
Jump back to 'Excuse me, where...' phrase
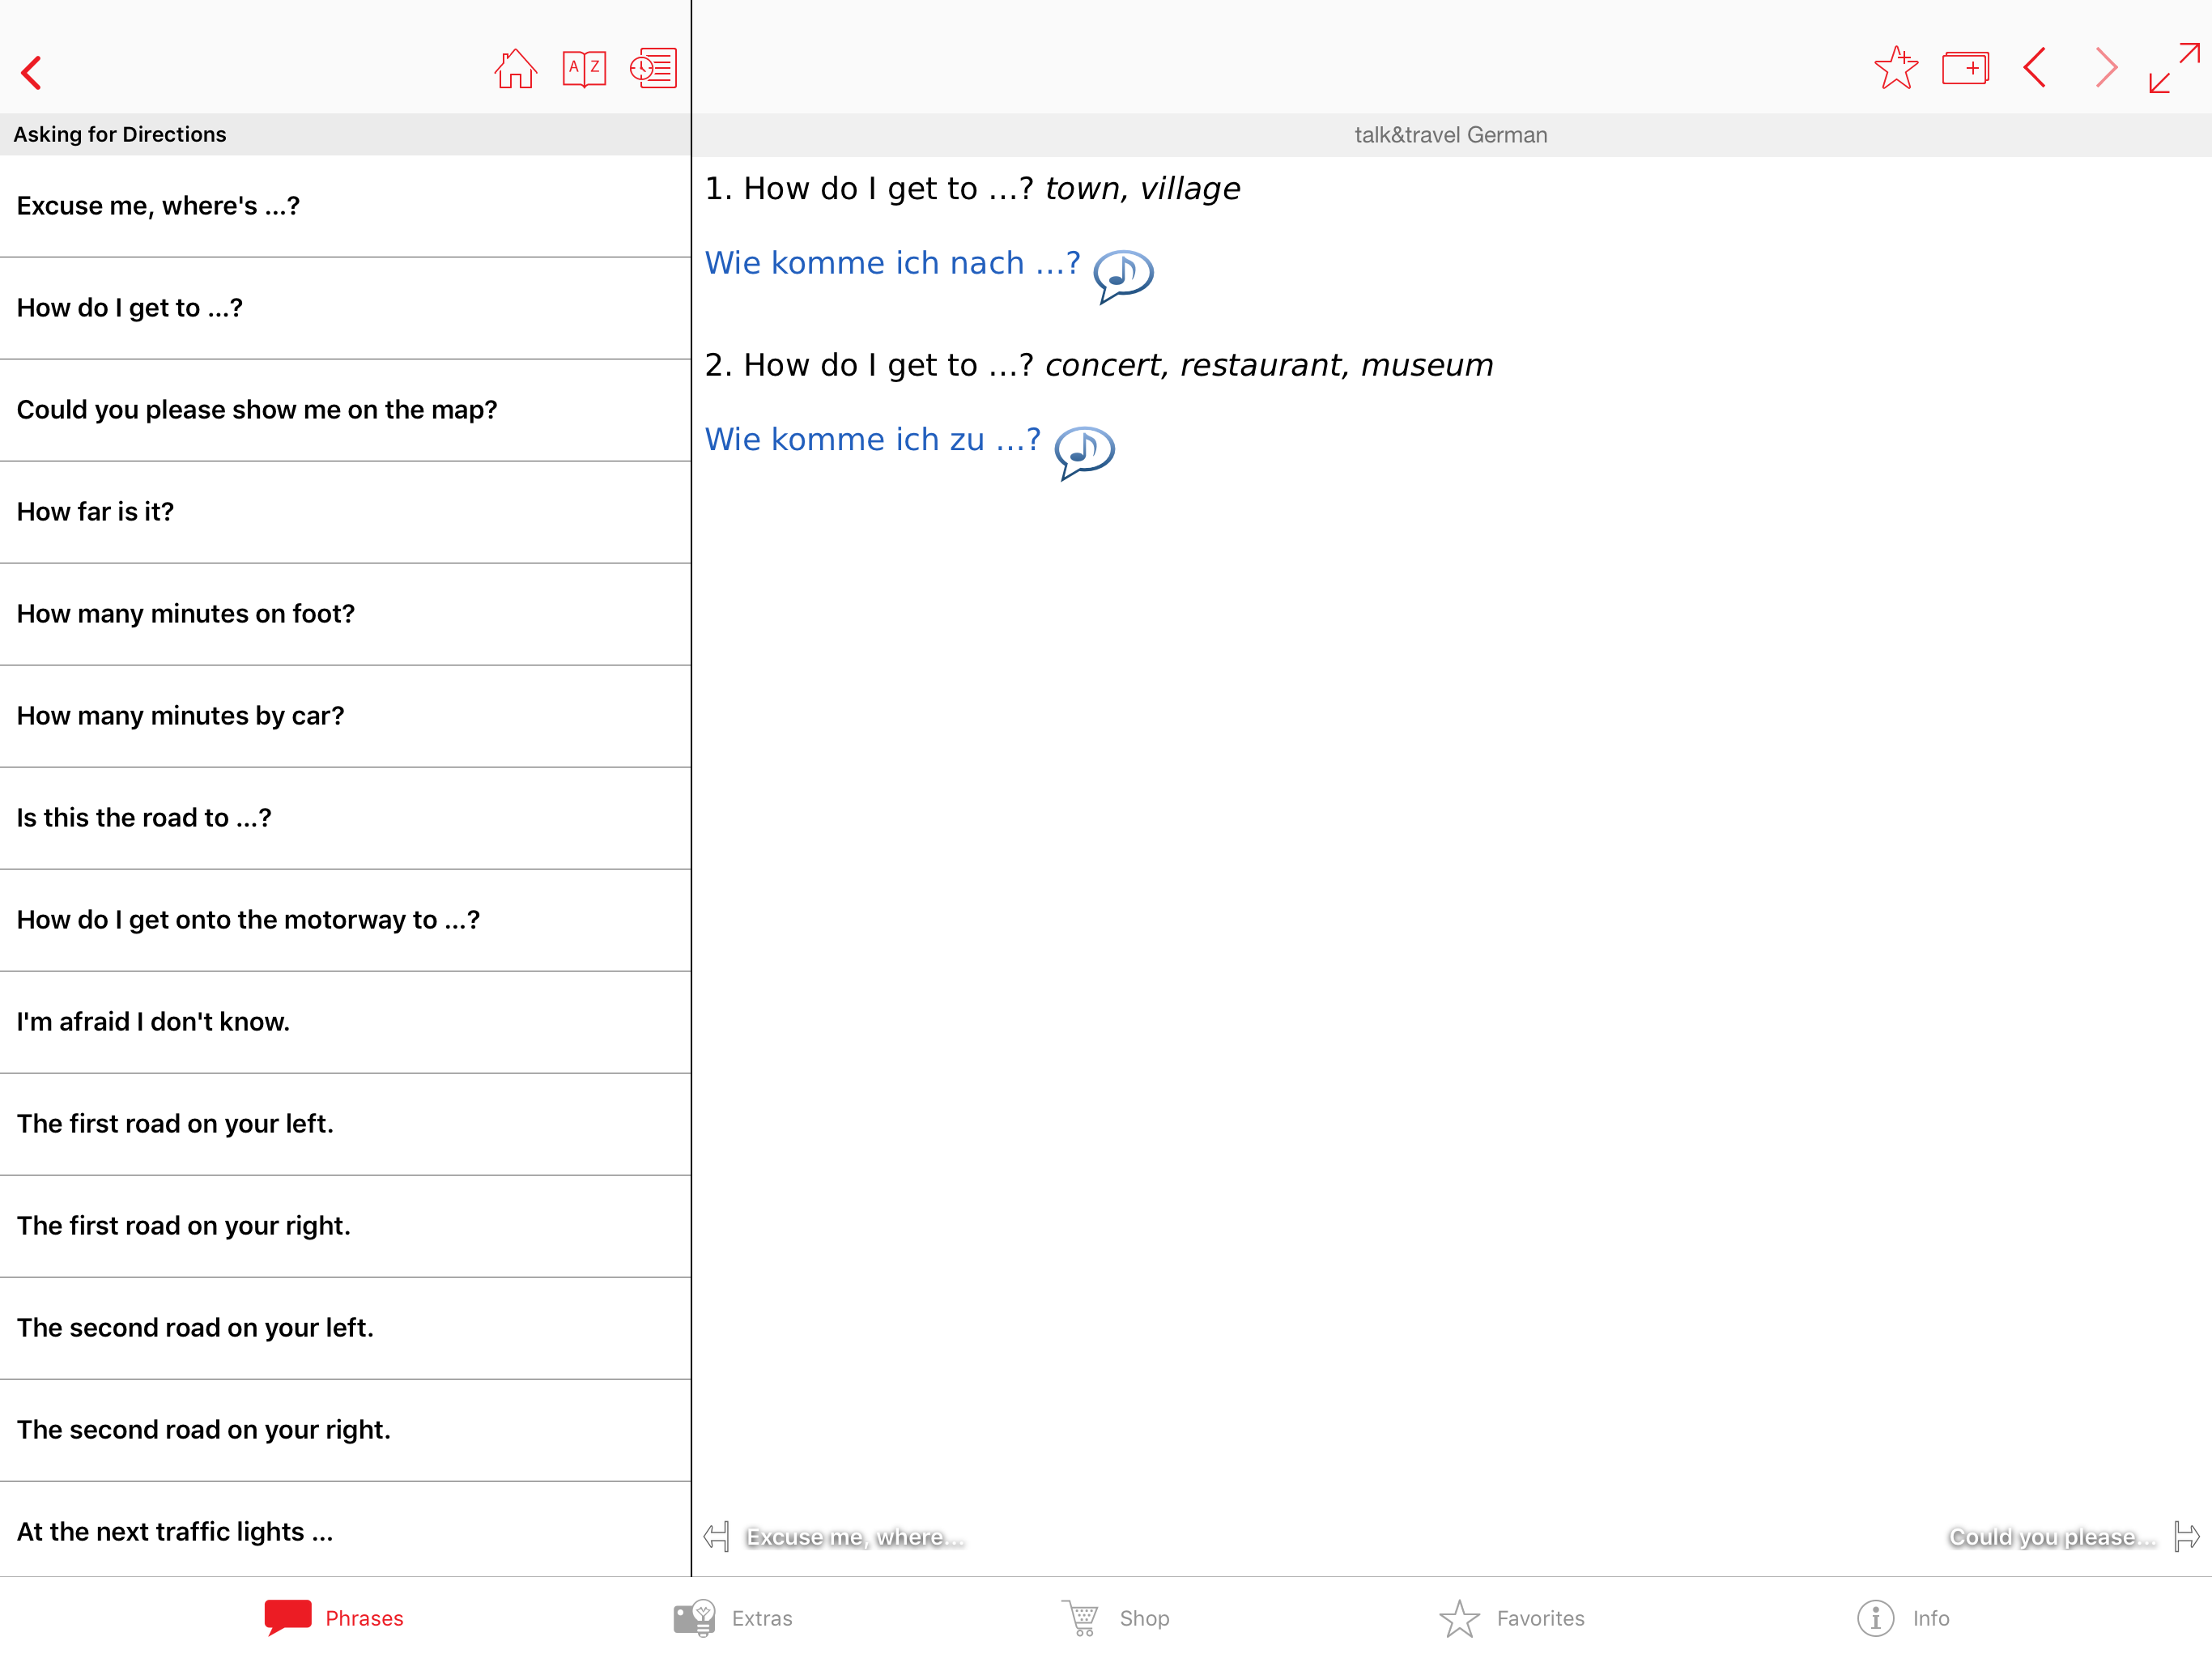pos(835,1536)
